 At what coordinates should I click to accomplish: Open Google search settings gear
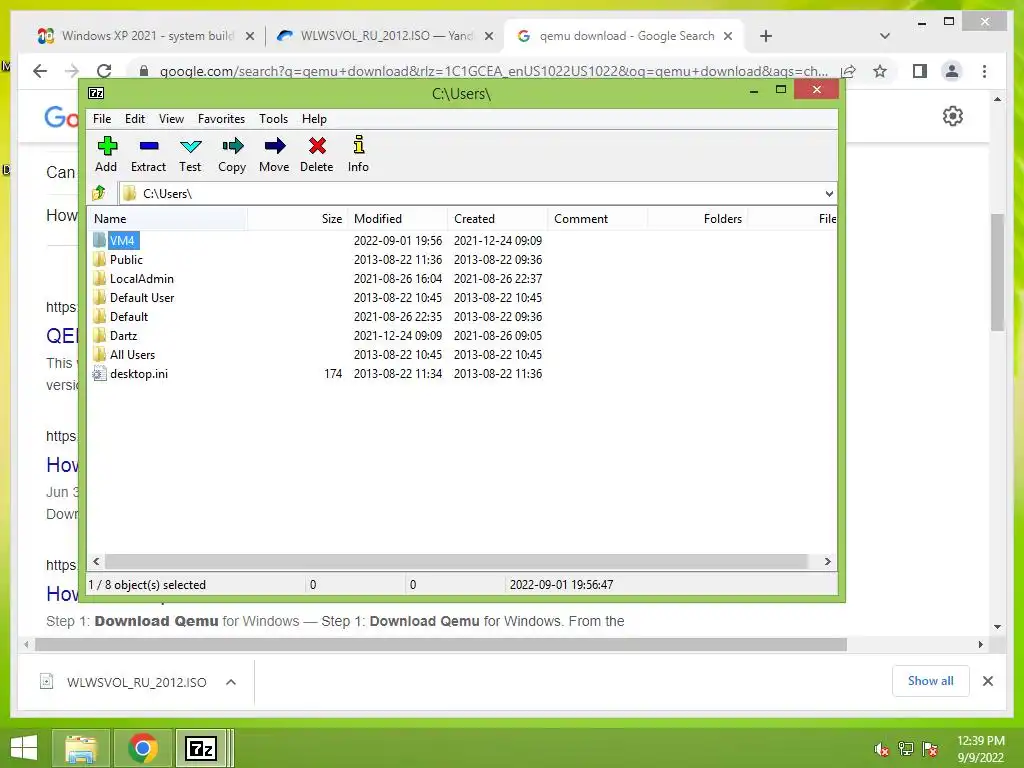[953, 116]
